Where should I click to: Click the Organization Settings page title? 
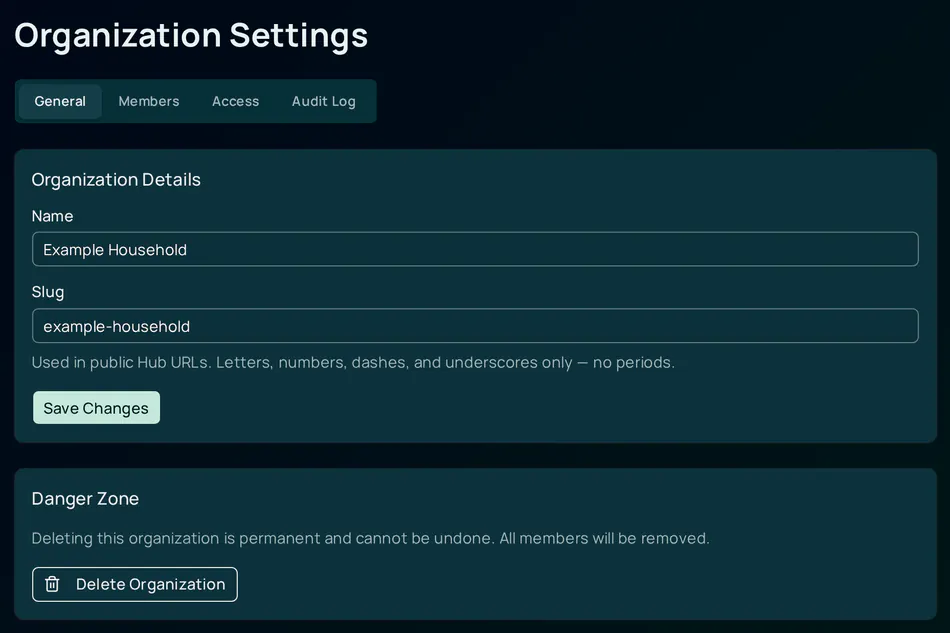click(191, 35)
